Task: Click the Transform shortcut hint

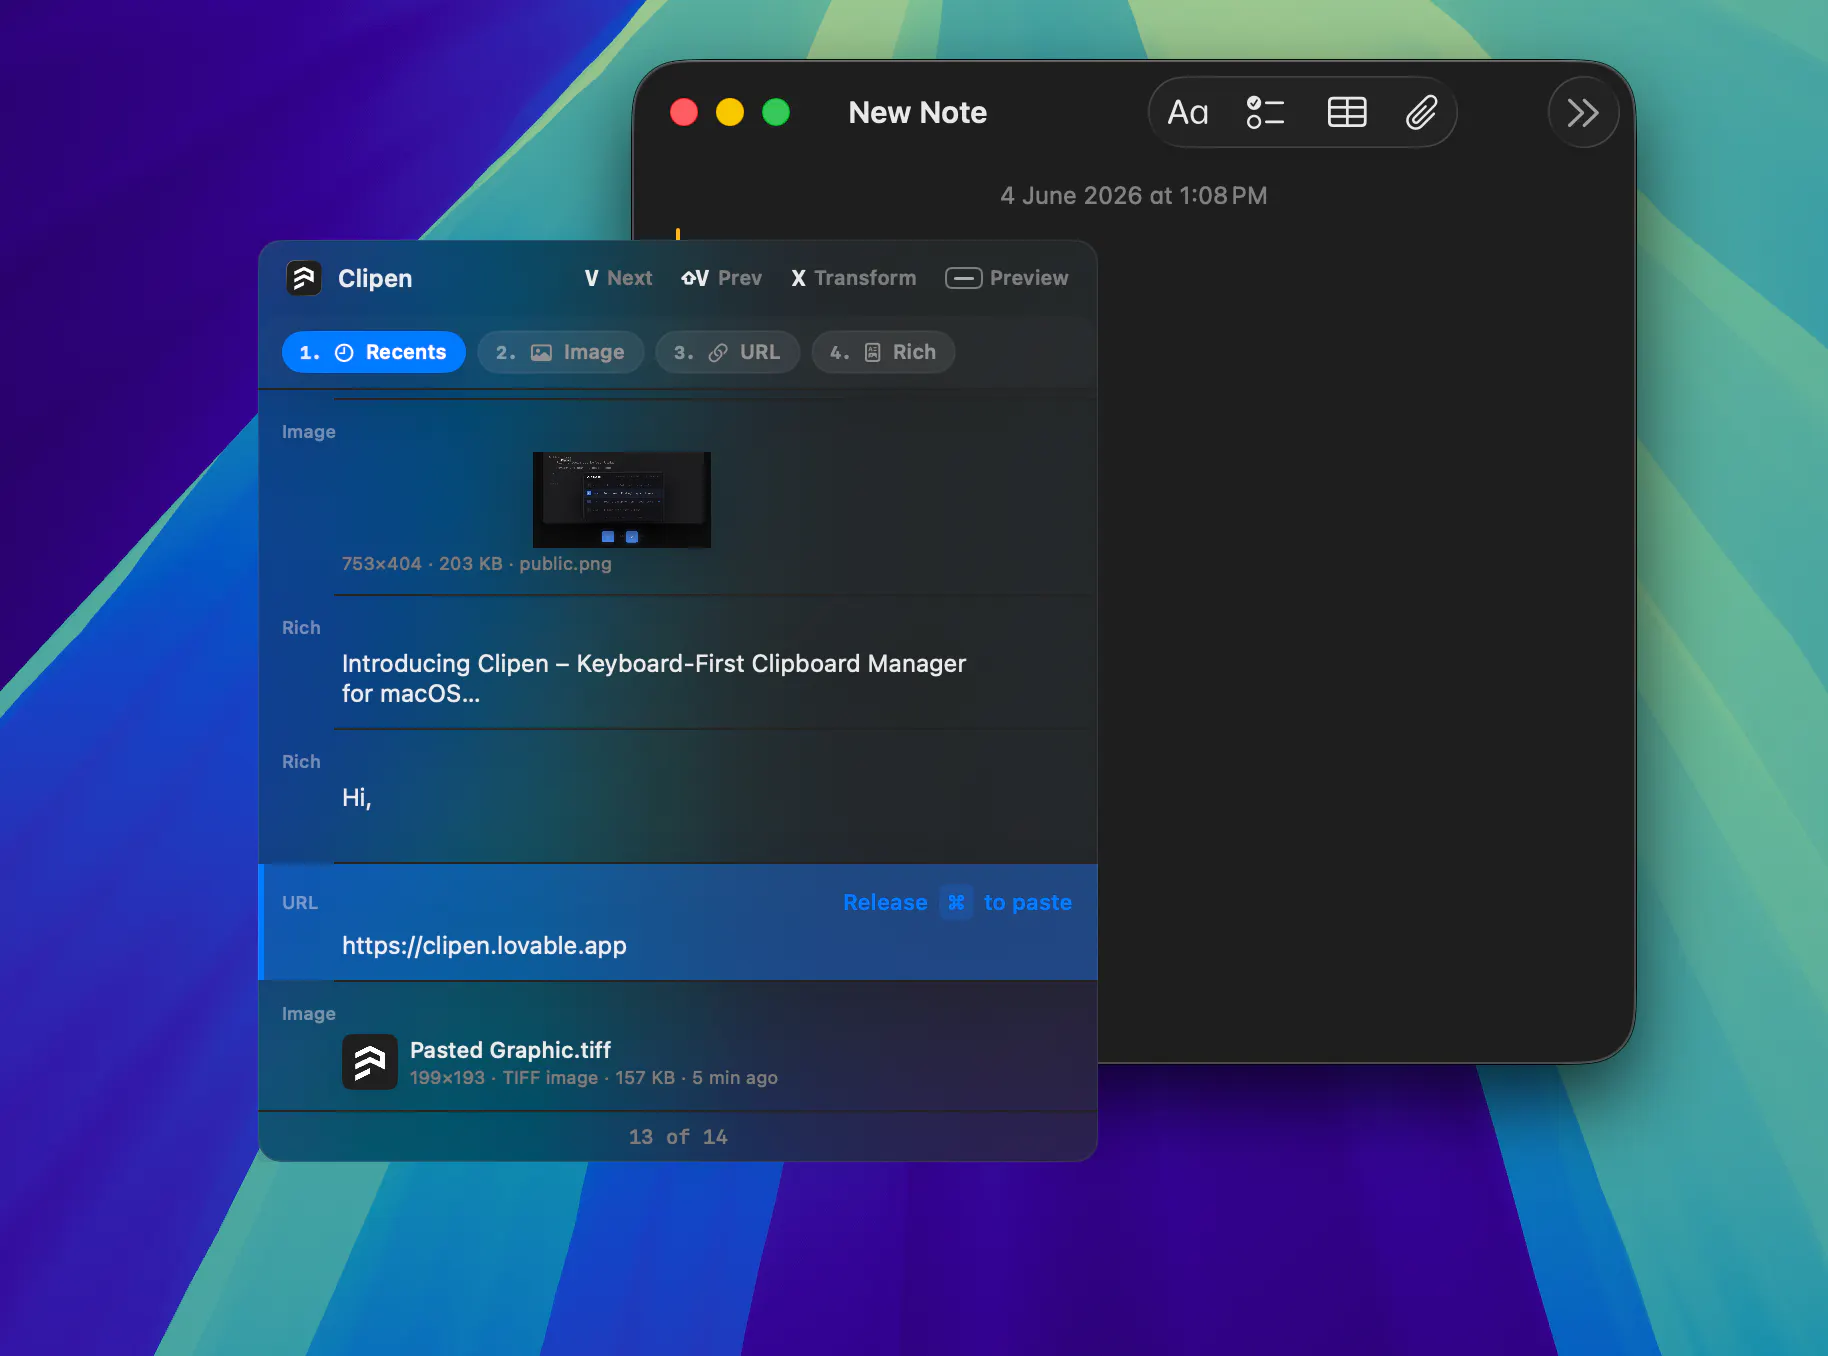Action: pos(853,278)
